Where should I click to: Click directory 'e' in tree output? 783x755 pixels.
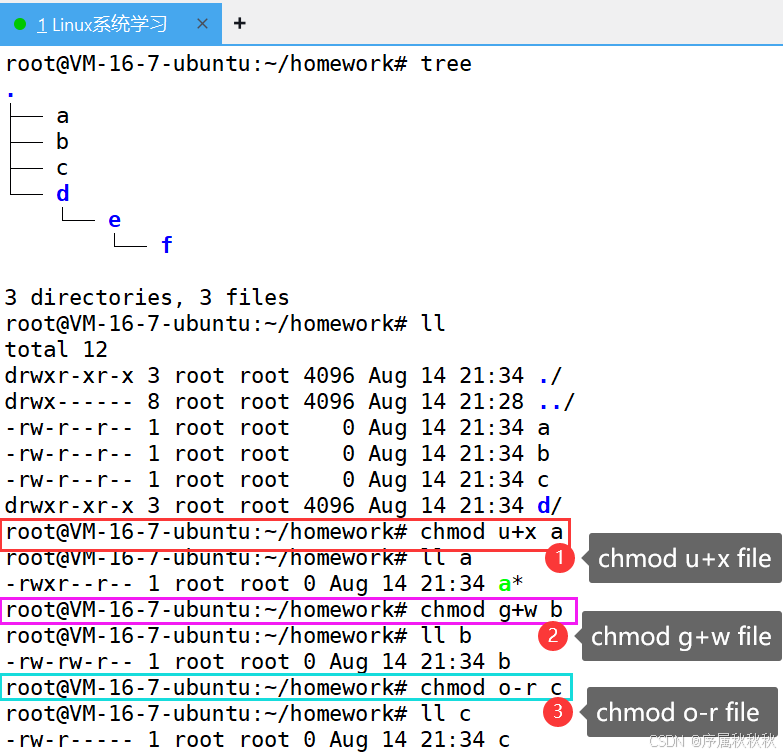[x=114, y=220]
